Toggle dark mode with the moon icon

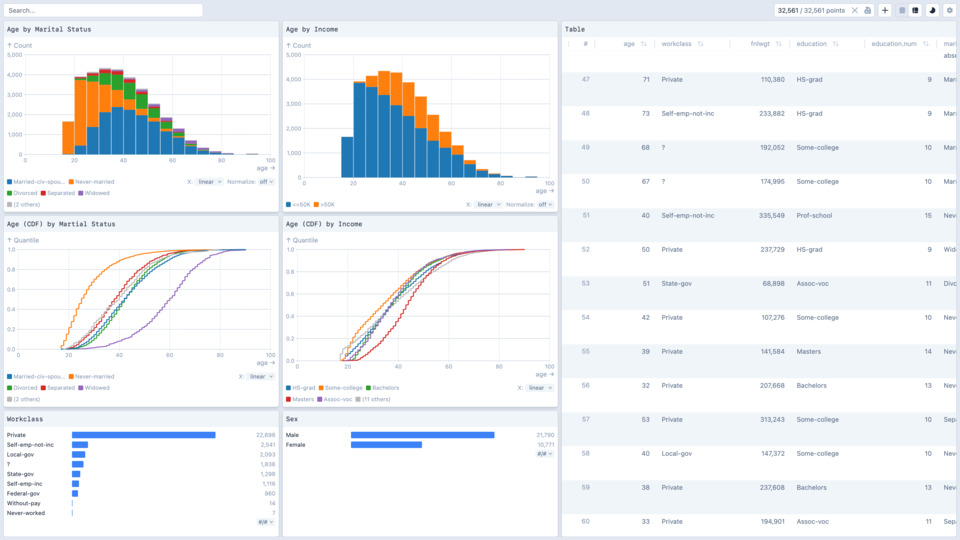tap(932, 10)
